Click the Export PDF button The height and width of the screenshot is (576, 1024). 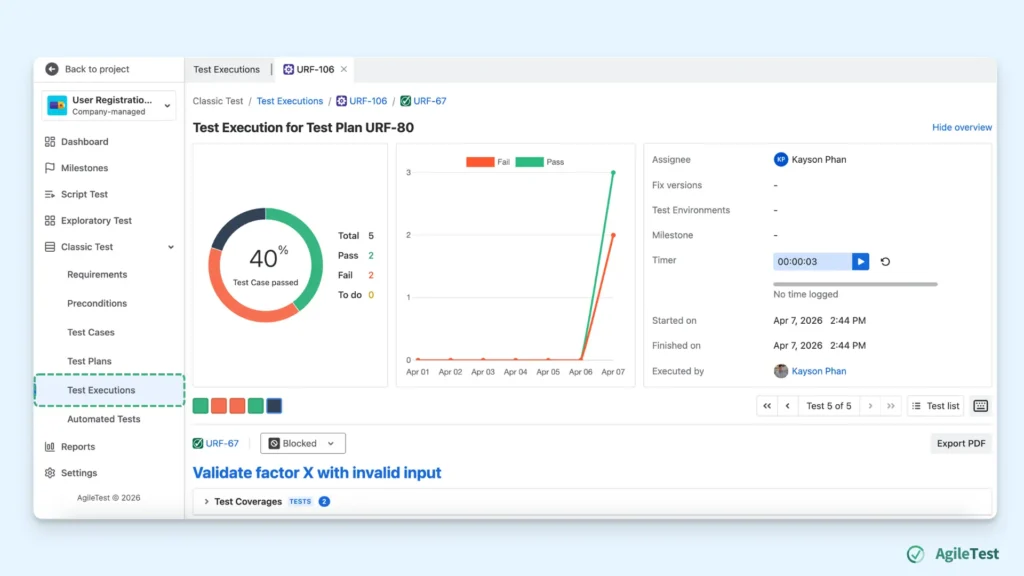coord(961,443)
